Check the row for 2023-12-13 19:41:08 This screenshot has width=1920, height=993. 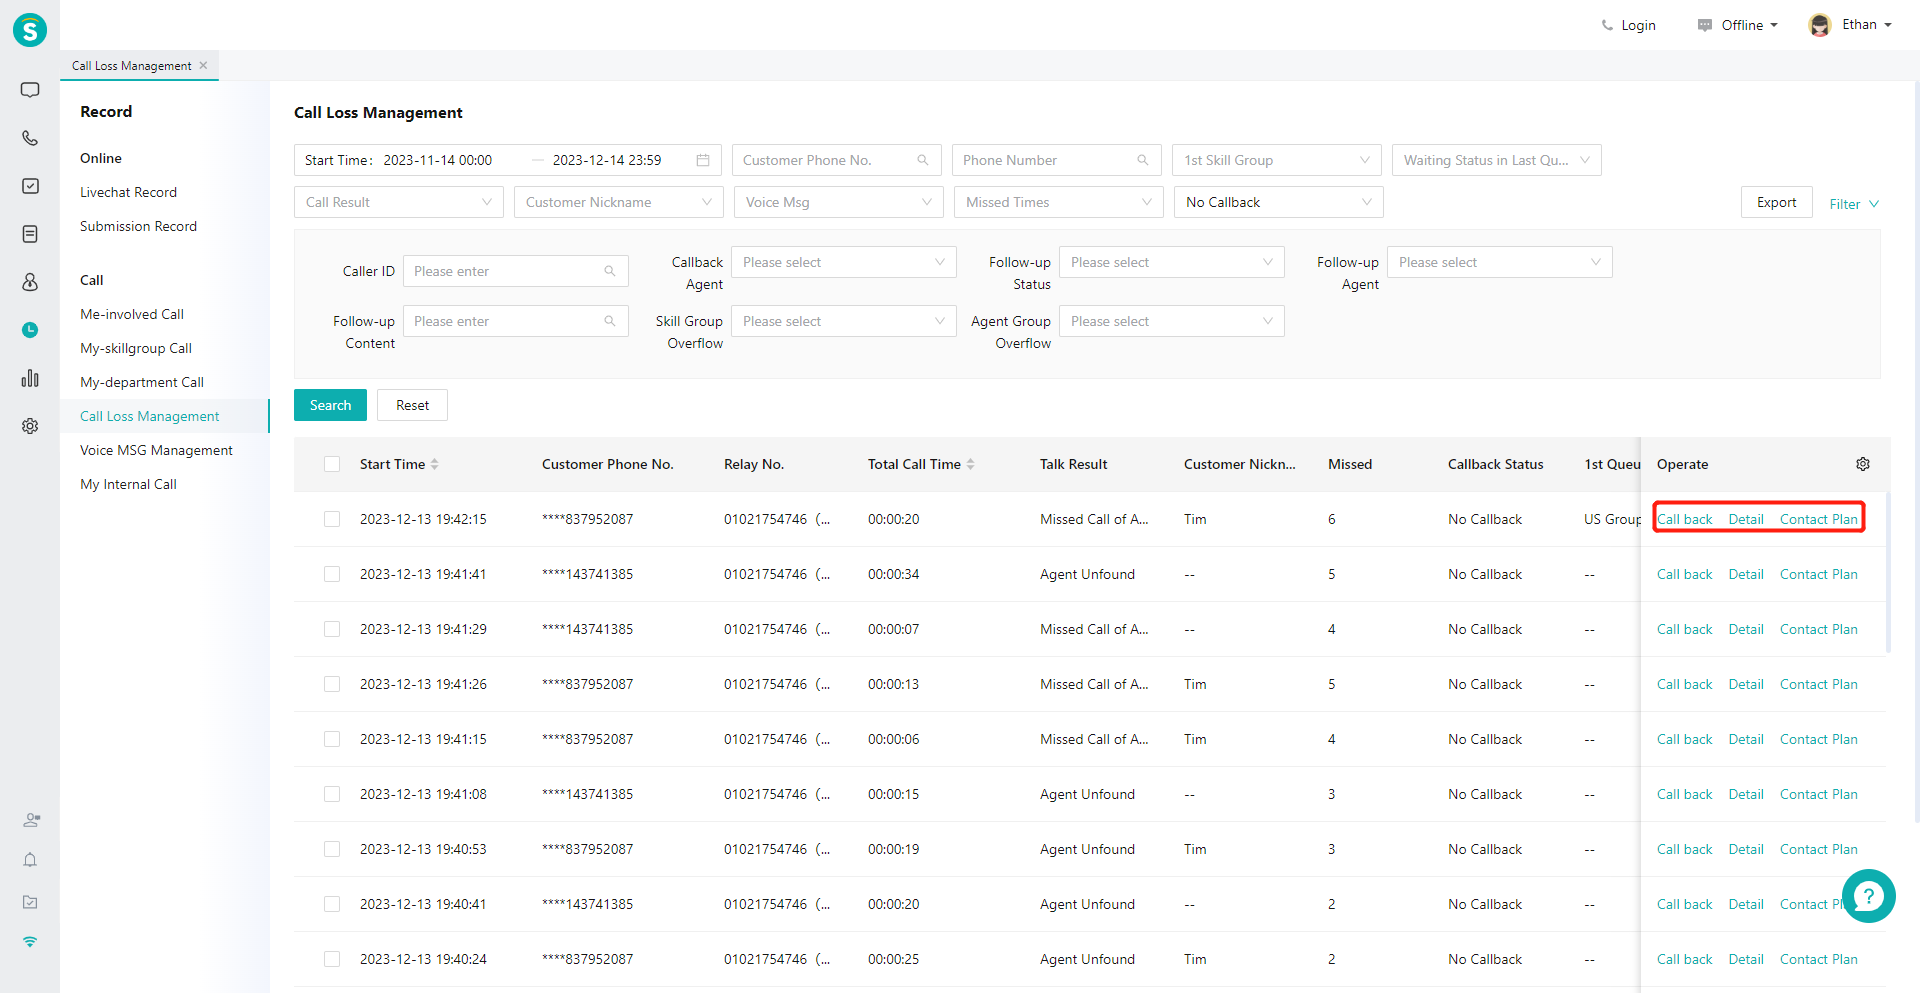[x=332, y=794]
